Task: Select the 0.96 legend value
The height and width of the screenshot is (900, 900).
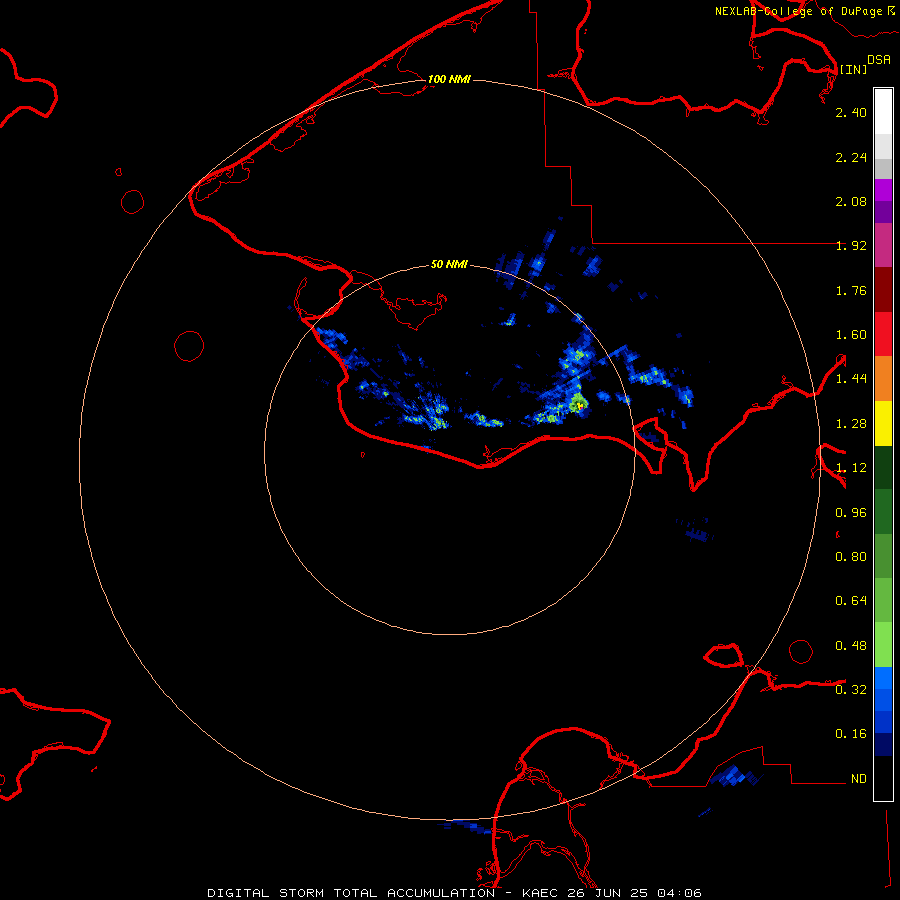Action: pyautogui.click(x=851, y=513)
